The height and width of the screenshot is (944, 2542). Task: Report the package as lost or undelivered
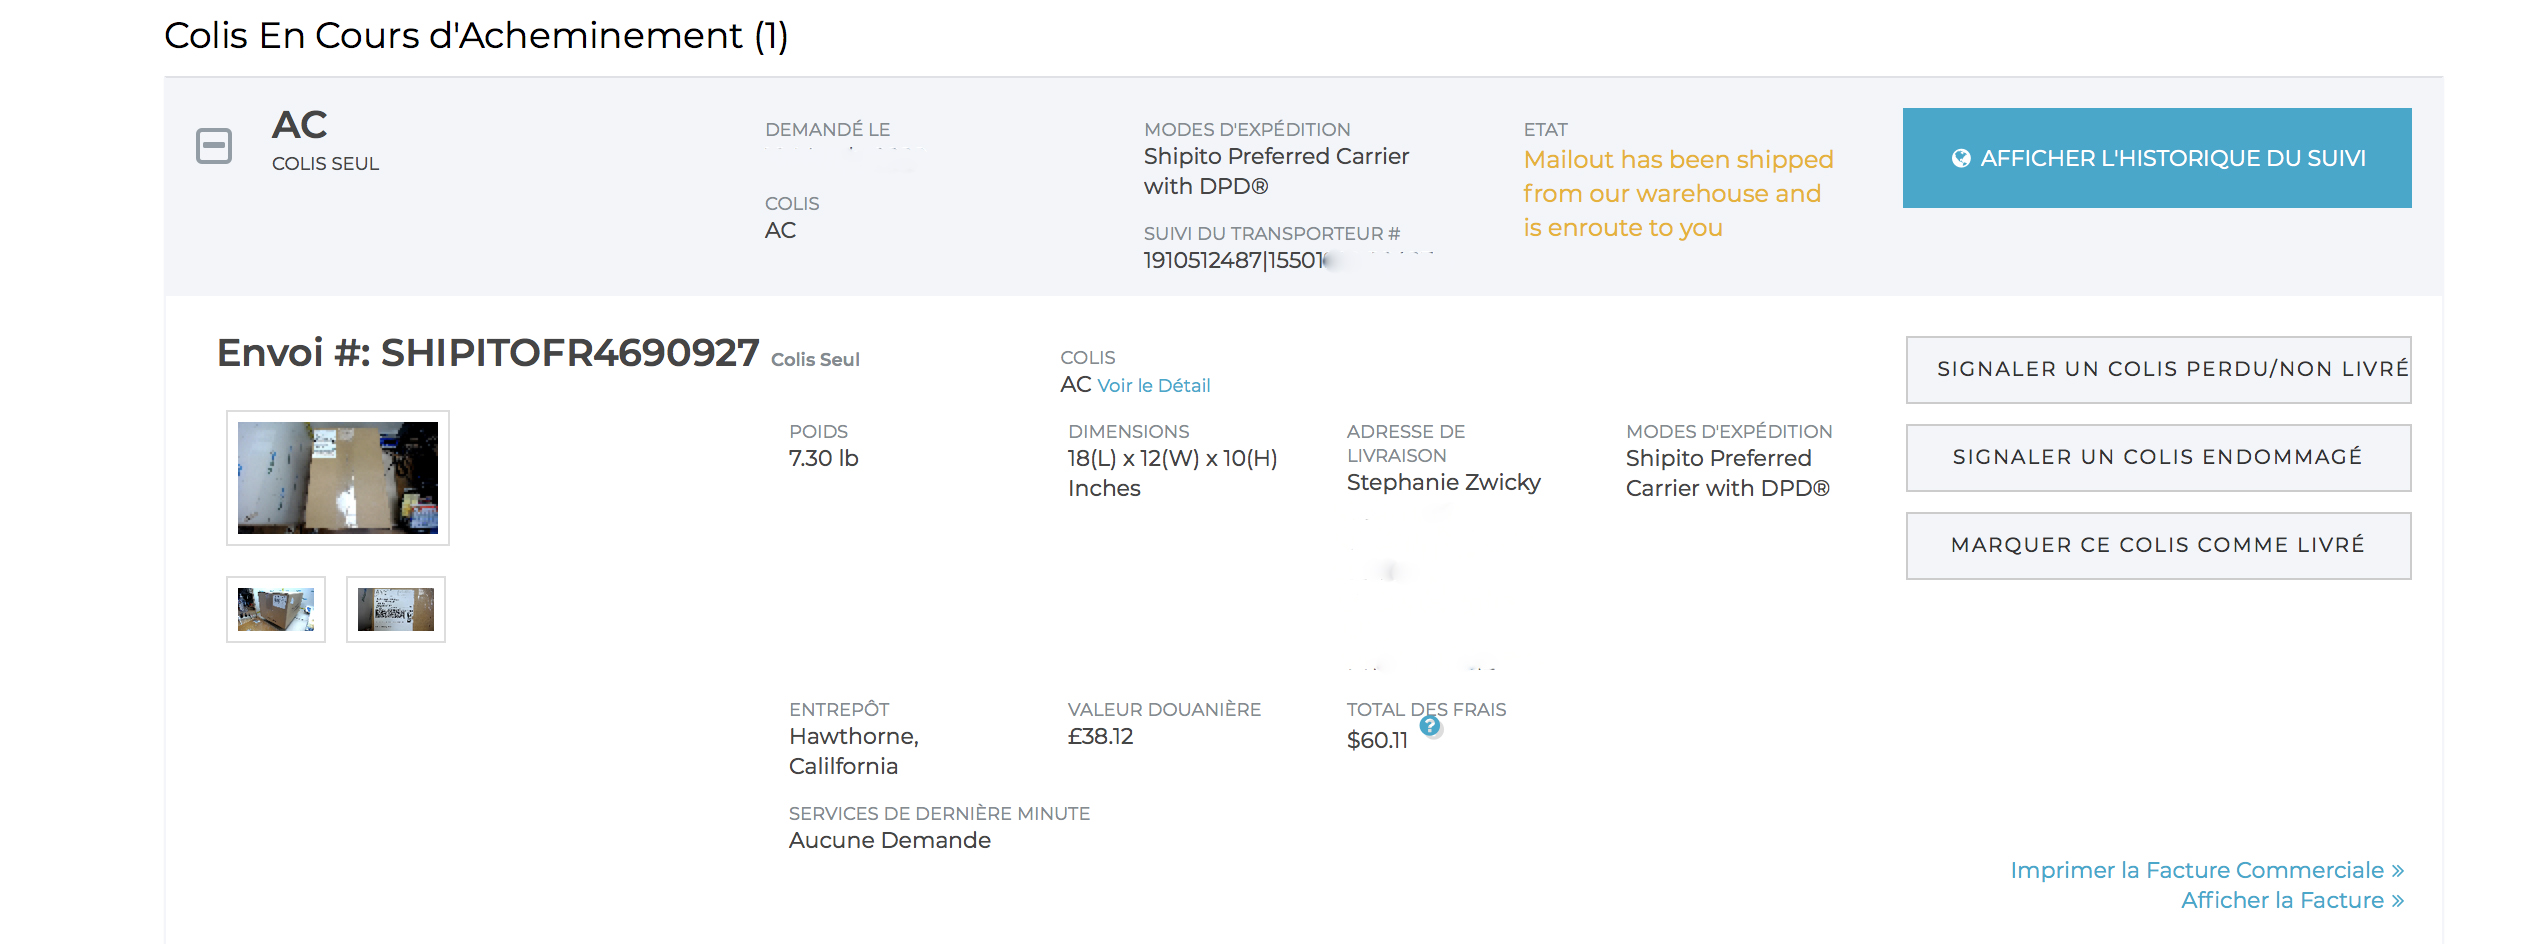tap(2158, 370)
